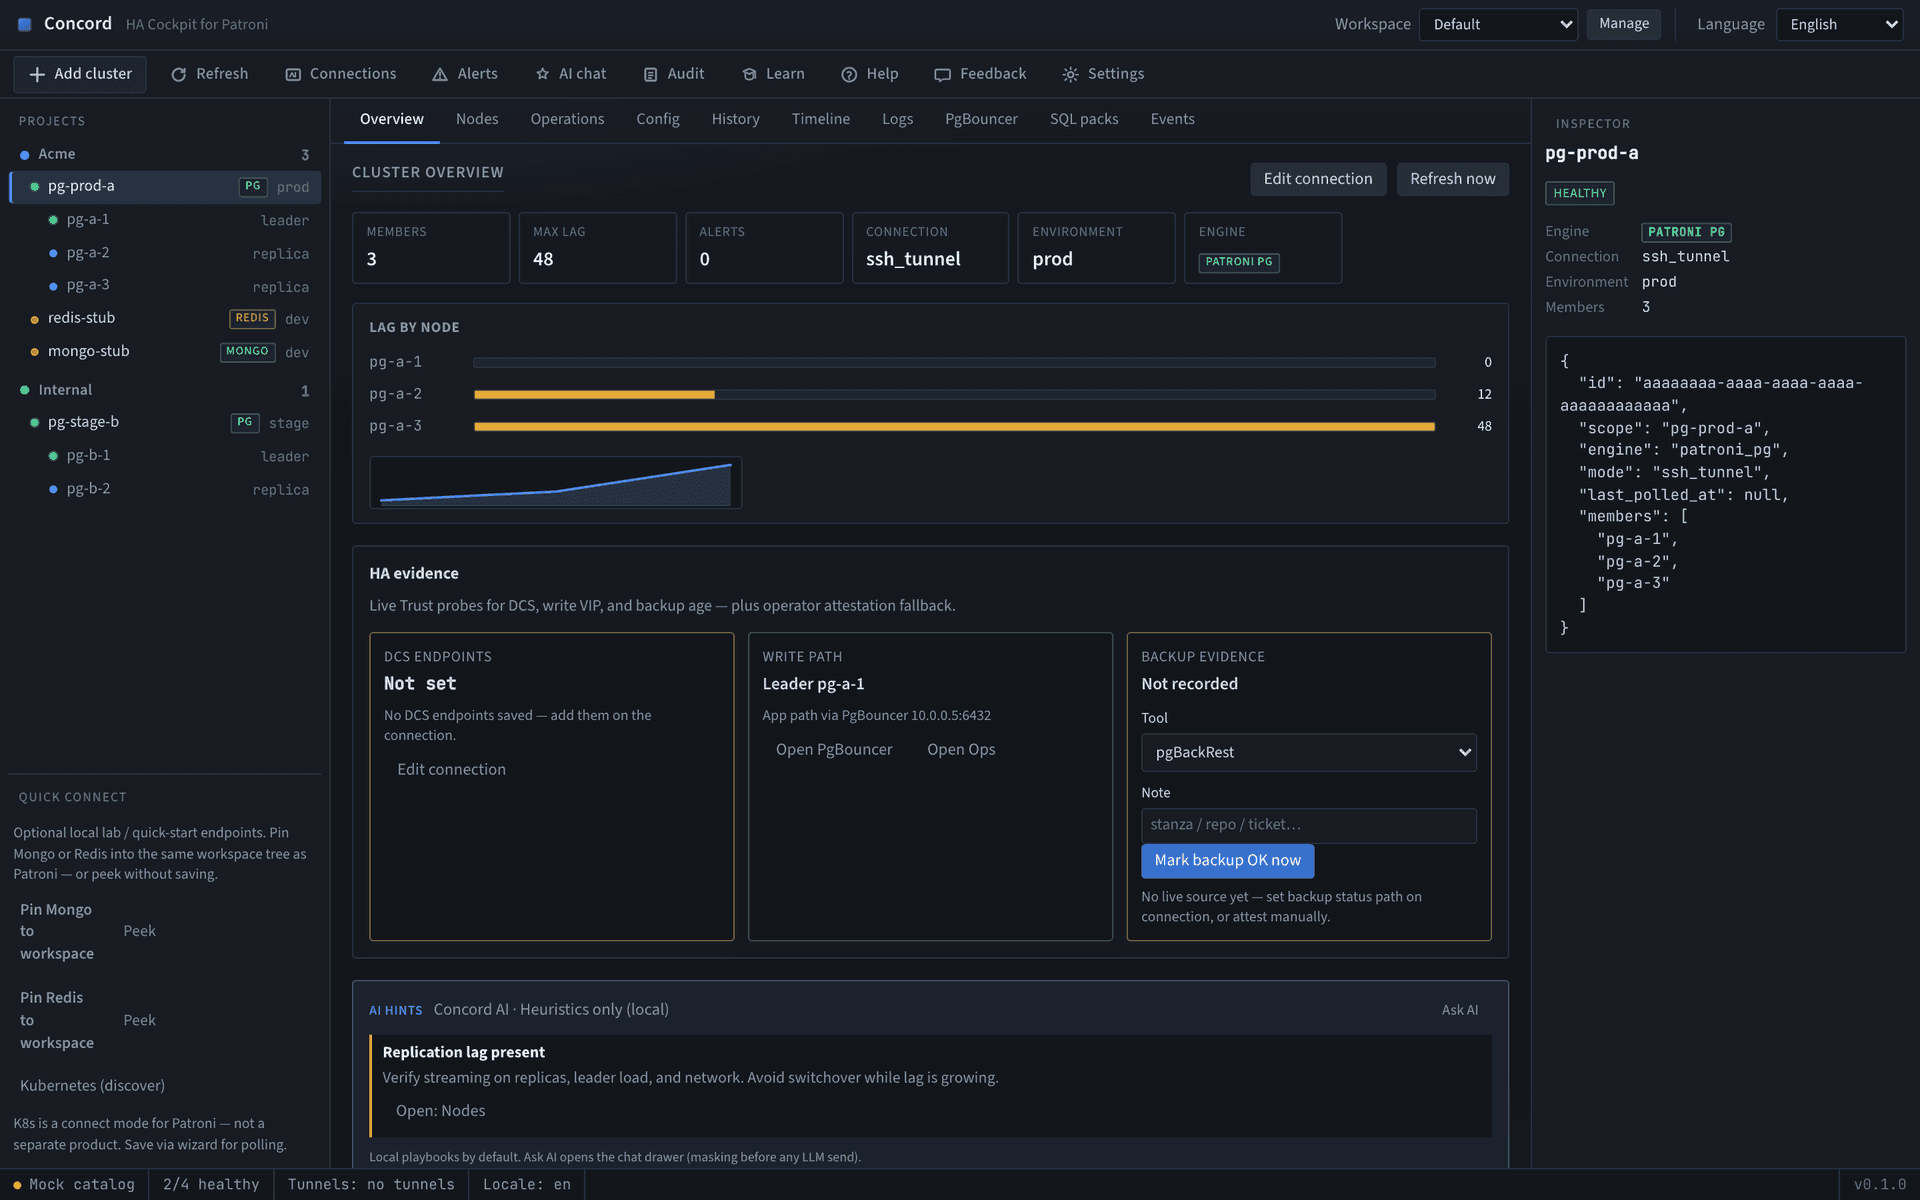Open the SQL packs tab

[1084, 119]
